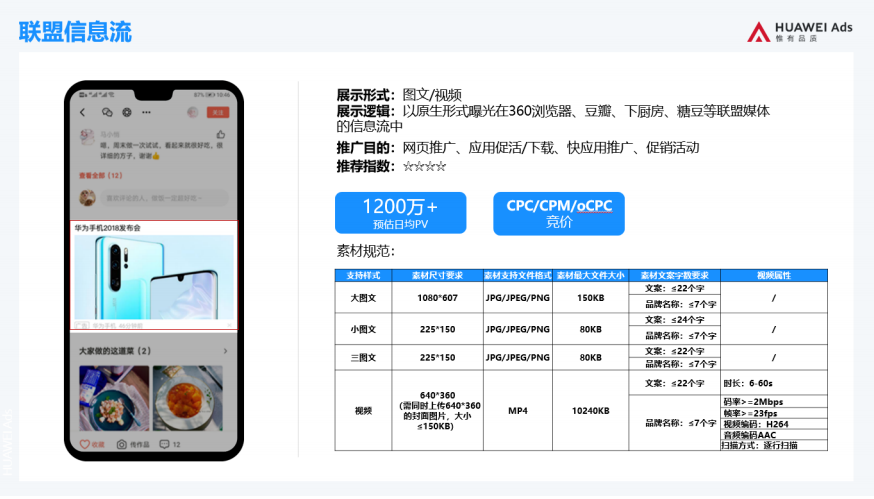This screenshot has width=874, height=499.
Task: Open the shrimp dish photo thumbnail
Action: [114, 398]
